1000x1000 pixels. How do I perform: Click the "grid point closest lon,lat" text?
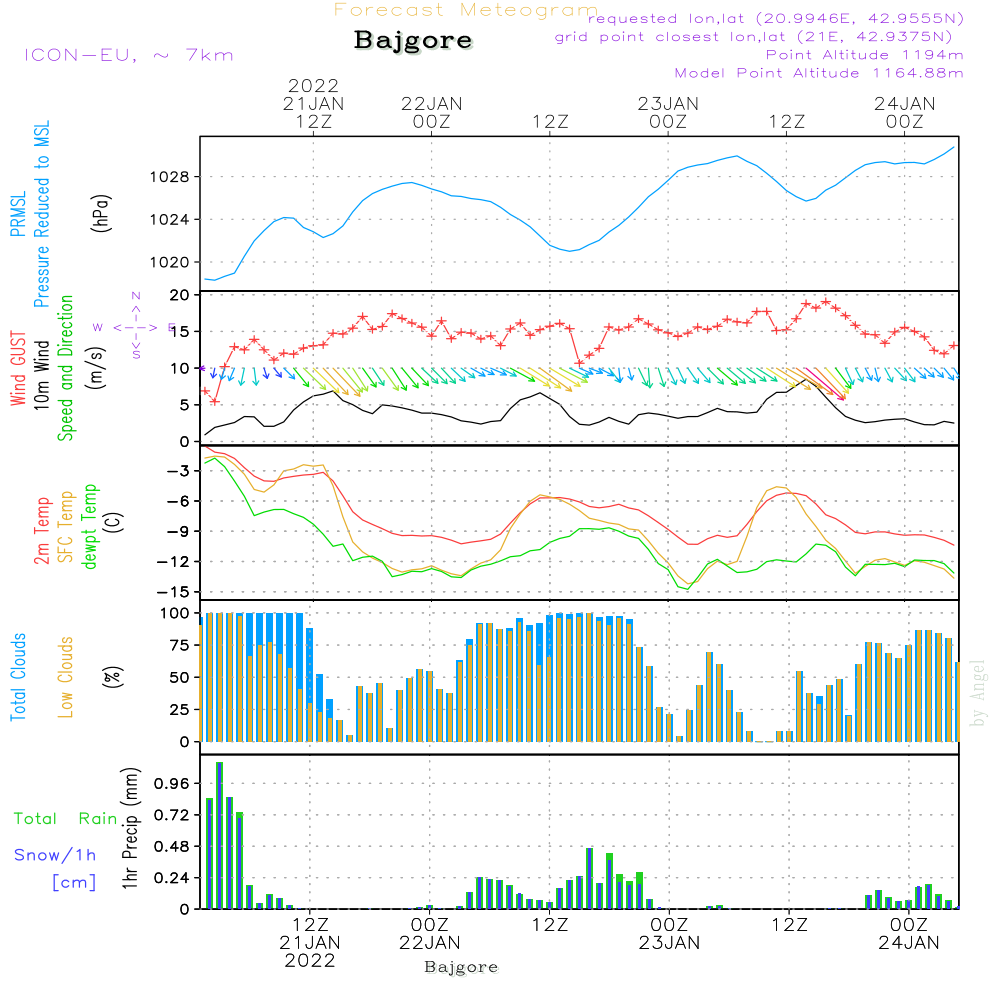(x=759, y=37)
